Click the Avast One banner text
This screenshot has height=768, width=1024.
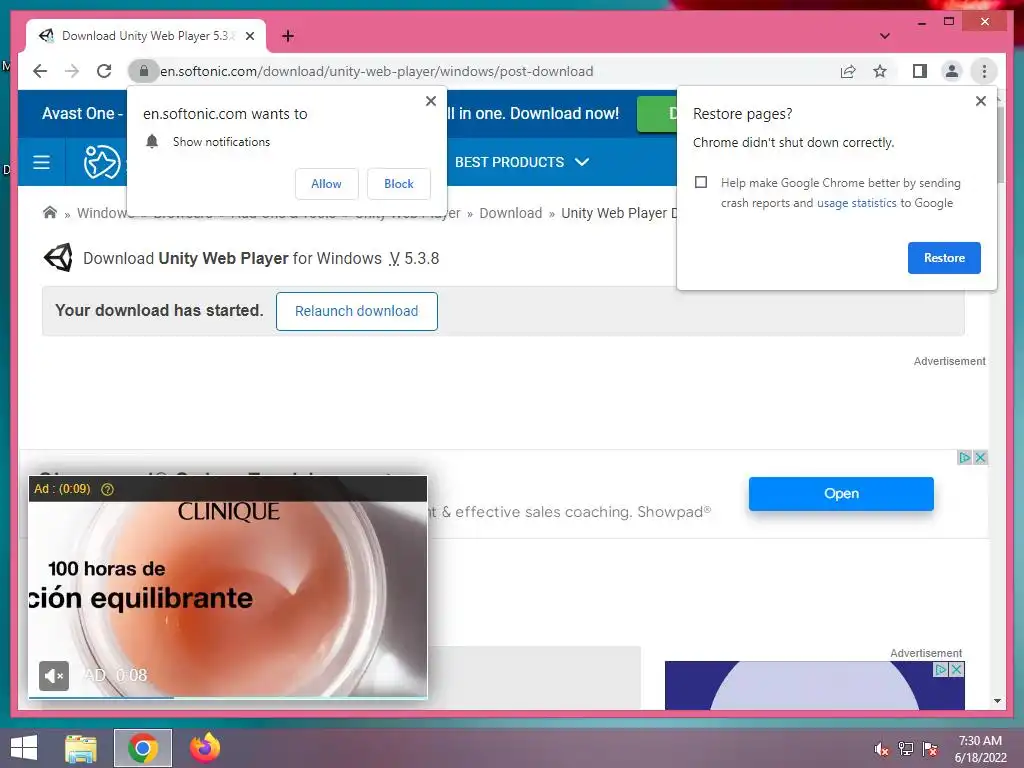point(82,114)
